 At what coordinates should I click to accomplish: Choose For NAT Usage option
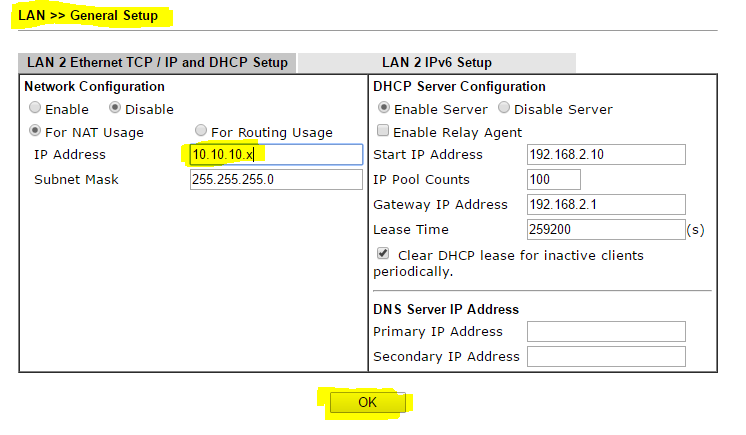point(36,132)
